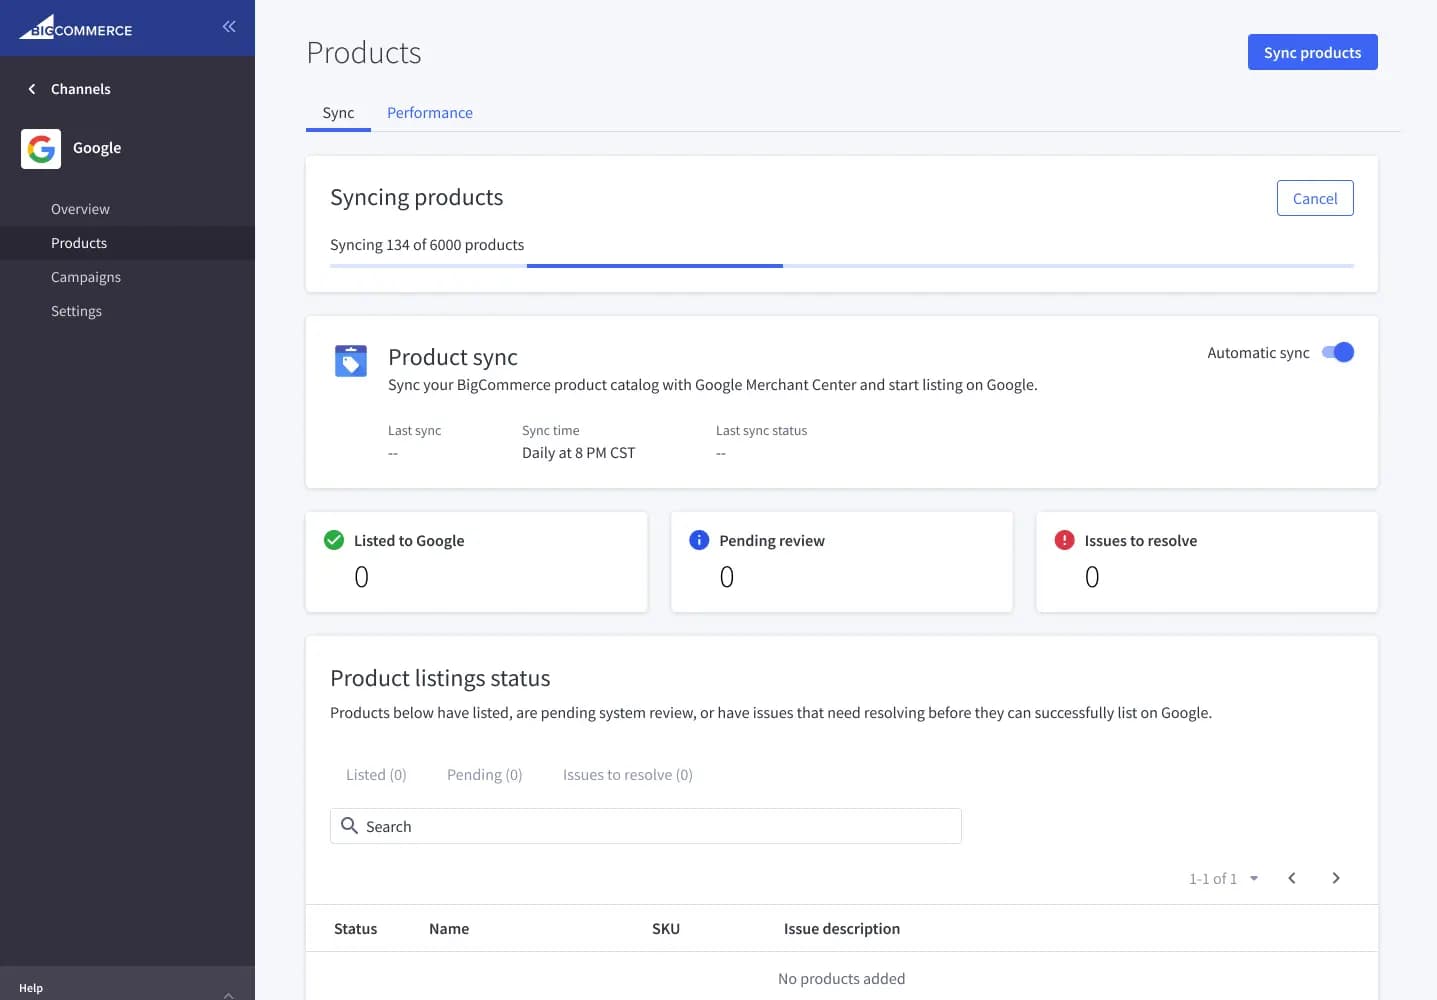This screenshot has width=1437, height=1000.
Task: Click the Status column header
Action: pyautogui.click(x=355, y=929)
